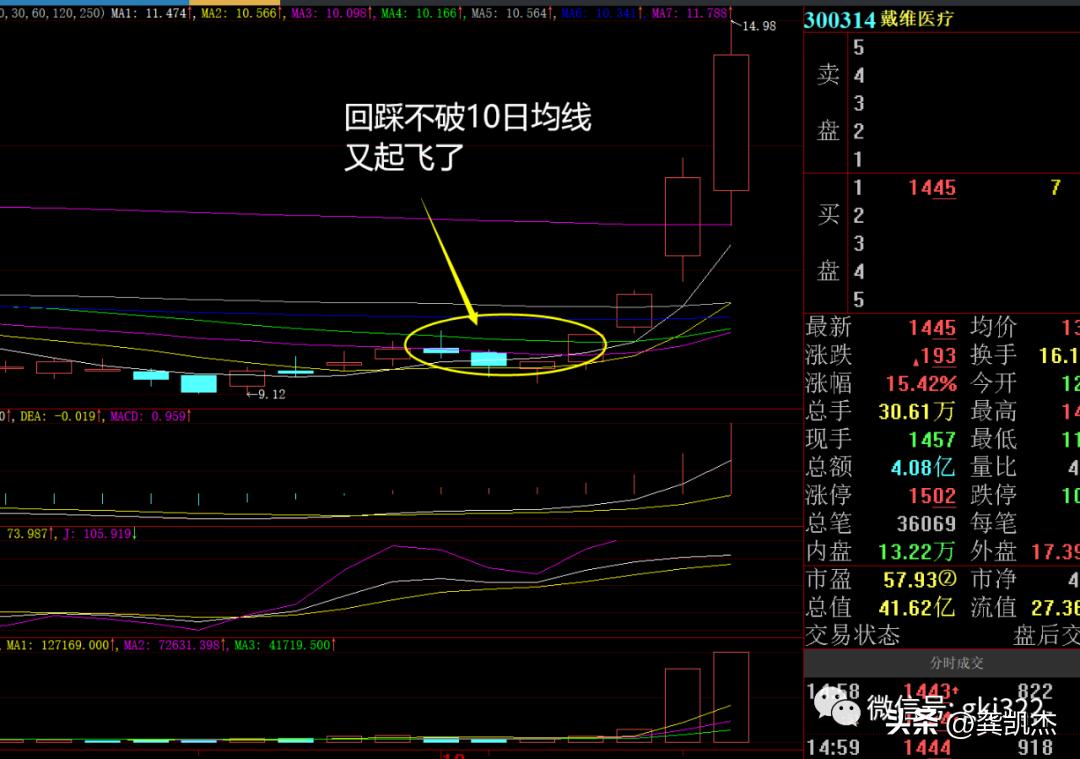Screen dimensions: 1080x759
Task: Click the MA4: 10.166 indicator label
Action: 419,12
